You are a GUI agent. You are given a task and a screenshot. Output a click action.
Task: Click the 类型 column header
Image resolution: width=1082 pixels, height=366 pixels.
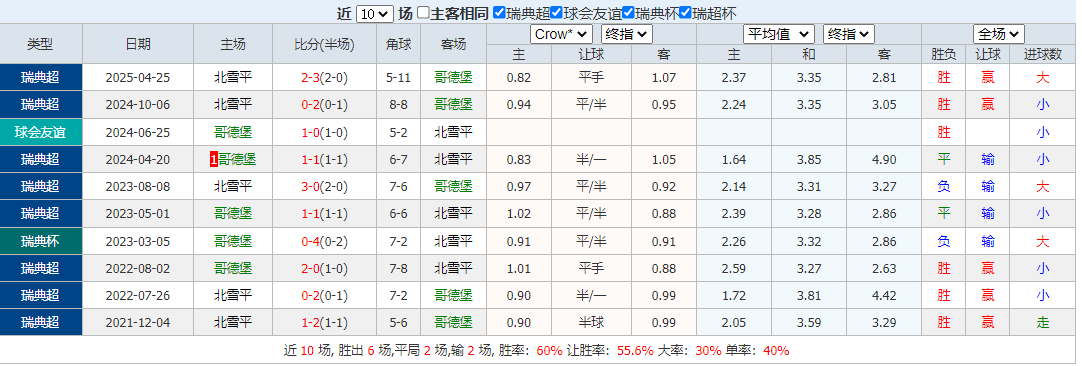click(40, 44)
